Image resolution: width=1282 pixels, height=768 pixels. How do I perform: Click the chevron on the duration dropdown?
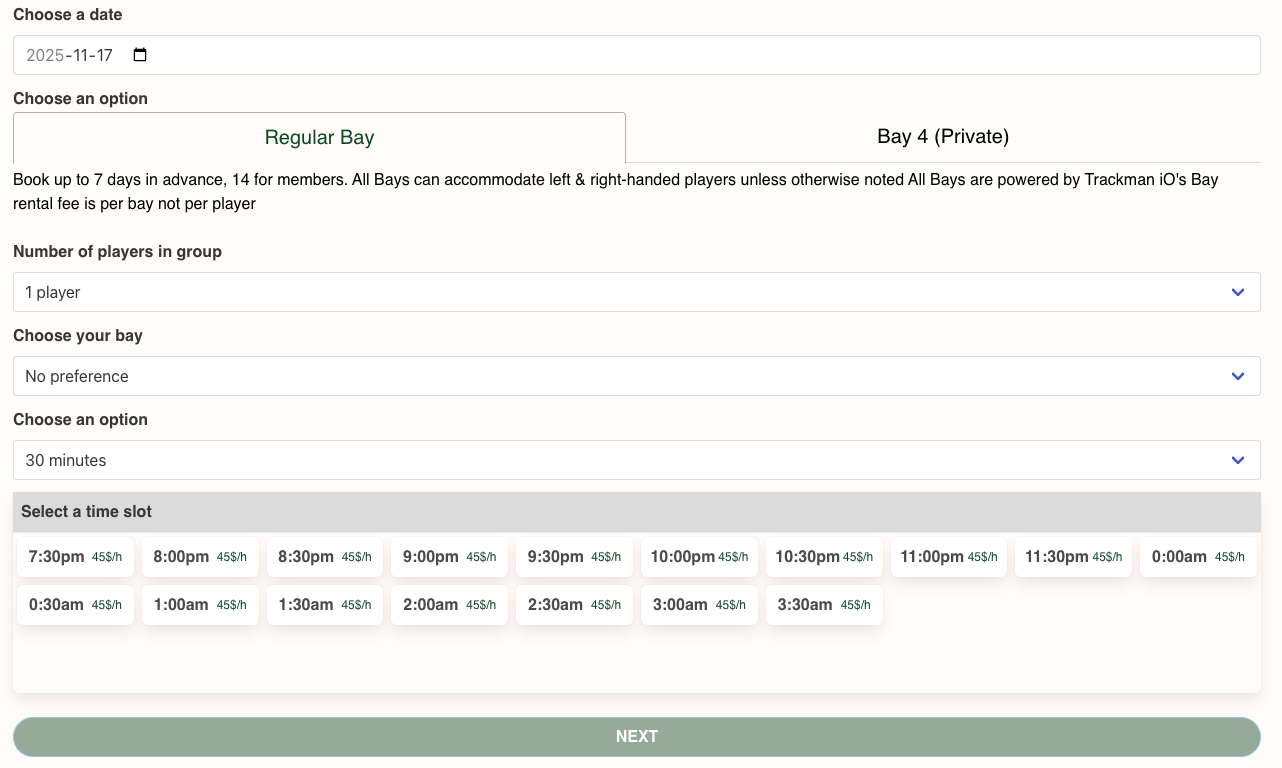pos(1238,460)
